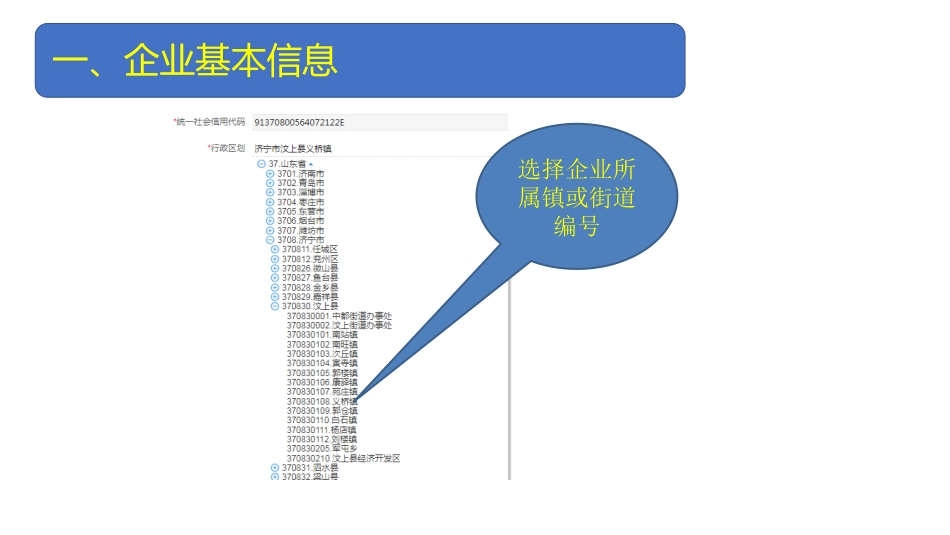Expand the 3706.烟台市 node
950x535 pixels.
pos(270,221)
